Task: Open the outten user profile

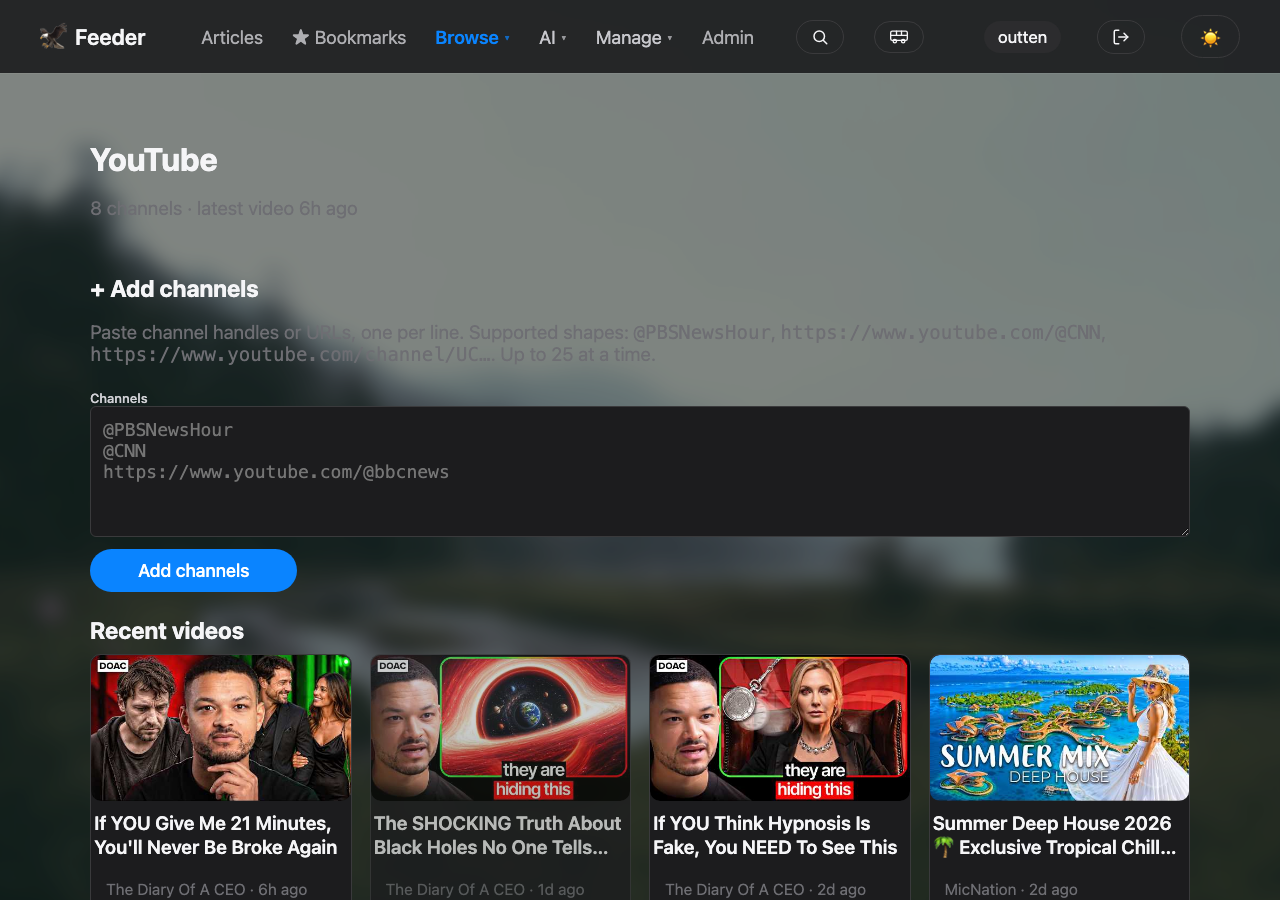Action: coord(1022,37)
